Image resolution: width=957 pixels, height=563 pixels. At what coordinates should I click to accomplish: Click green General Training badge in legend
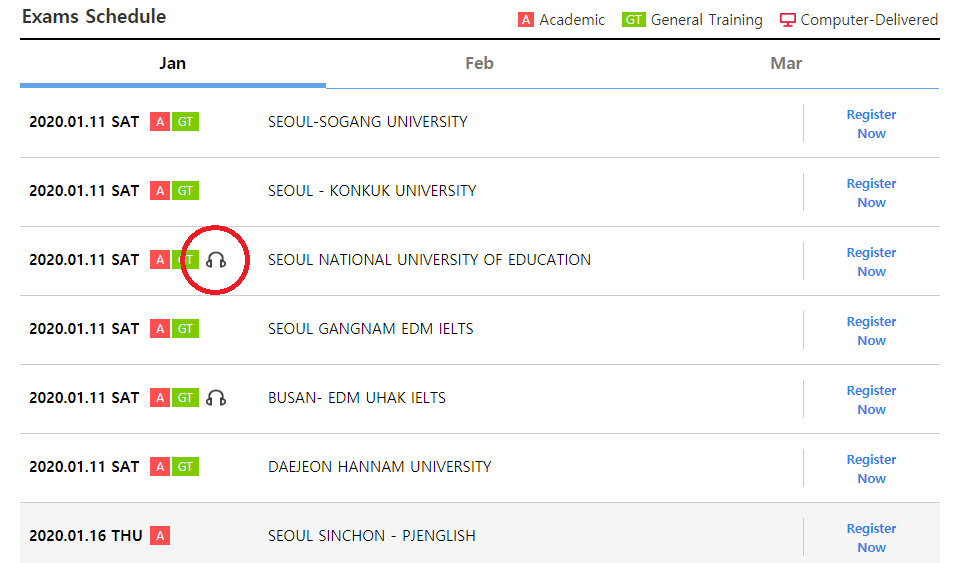633,20
